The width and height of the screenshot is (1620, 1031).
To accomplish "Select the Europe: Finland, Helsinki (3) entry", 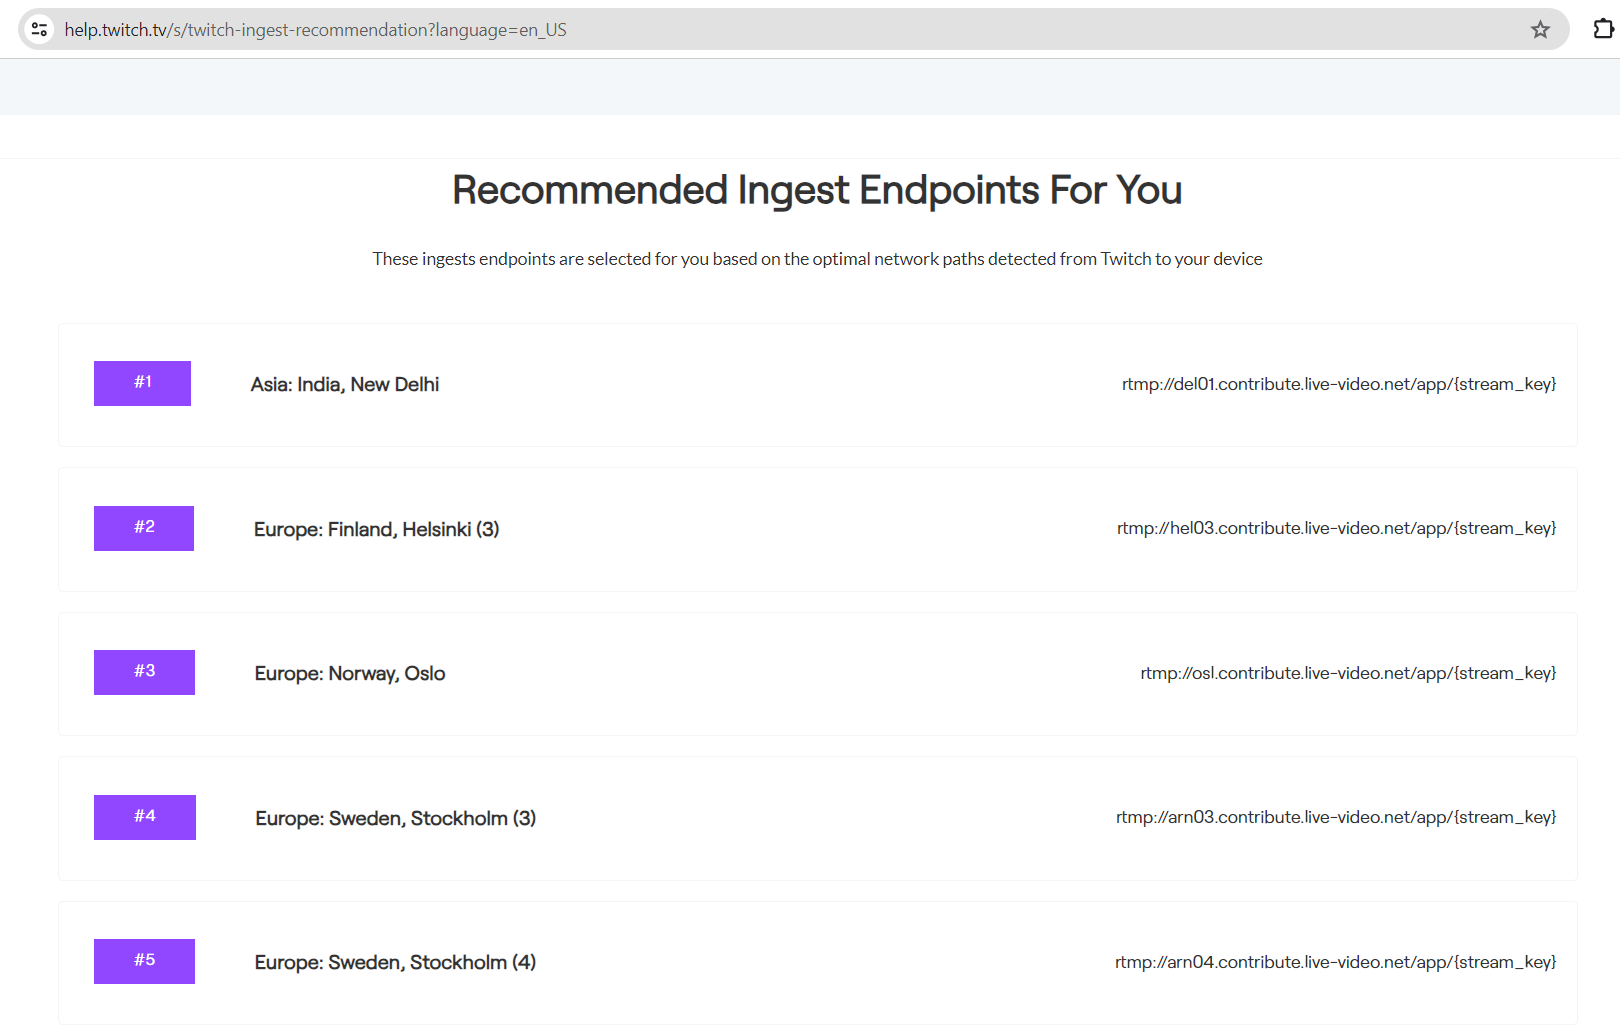I will click(x=376, y=529).
